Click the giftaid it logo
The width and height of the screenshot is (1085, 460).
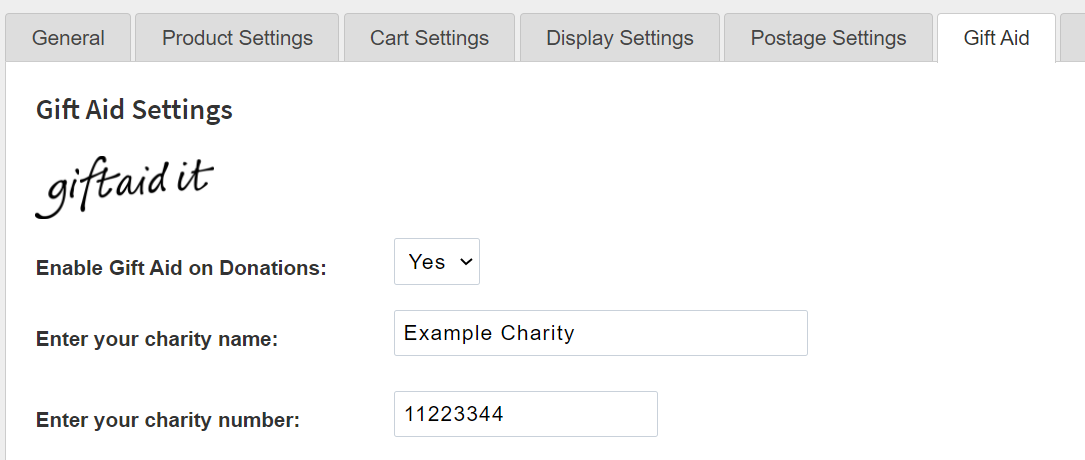pos(125,187)
